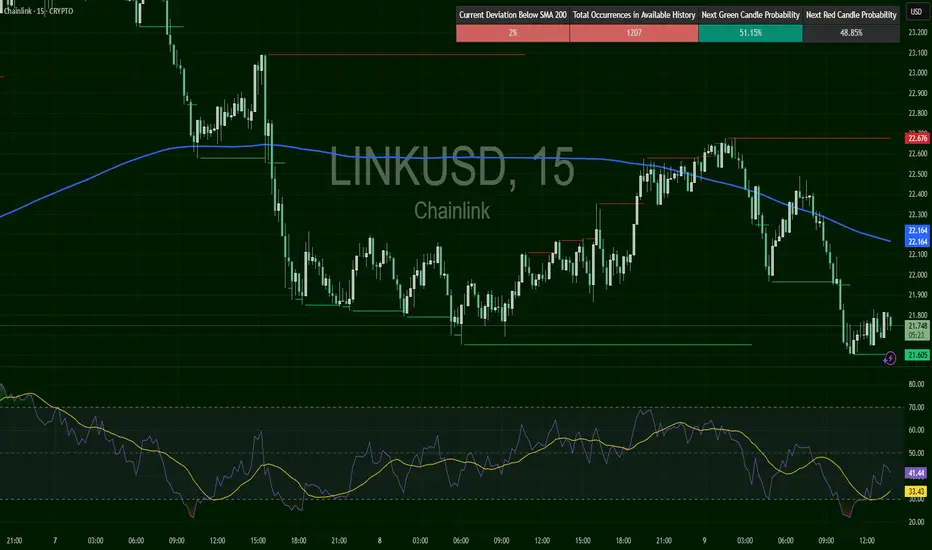The width and height of the screenshot is (932, 550).
Task: Click the purple lightning event icon
Action: point(889,358)
